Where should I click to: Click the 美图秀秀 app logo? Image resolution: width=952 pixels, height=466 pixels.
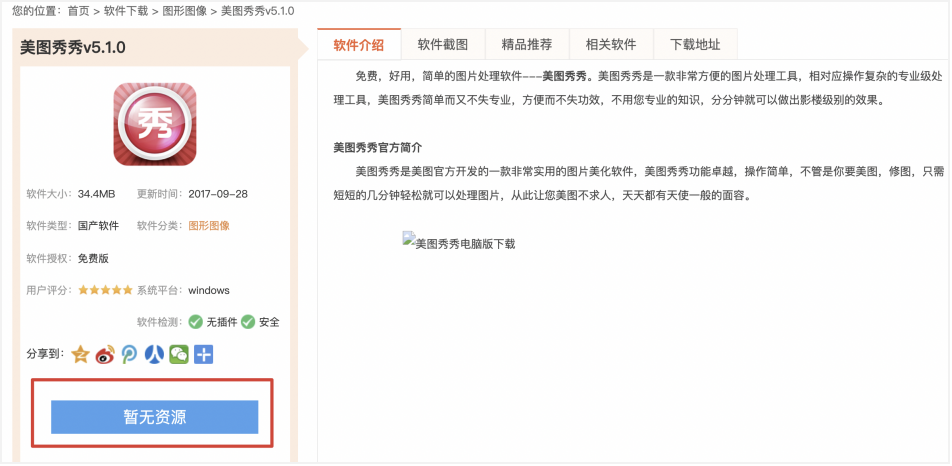coord(155,124)
